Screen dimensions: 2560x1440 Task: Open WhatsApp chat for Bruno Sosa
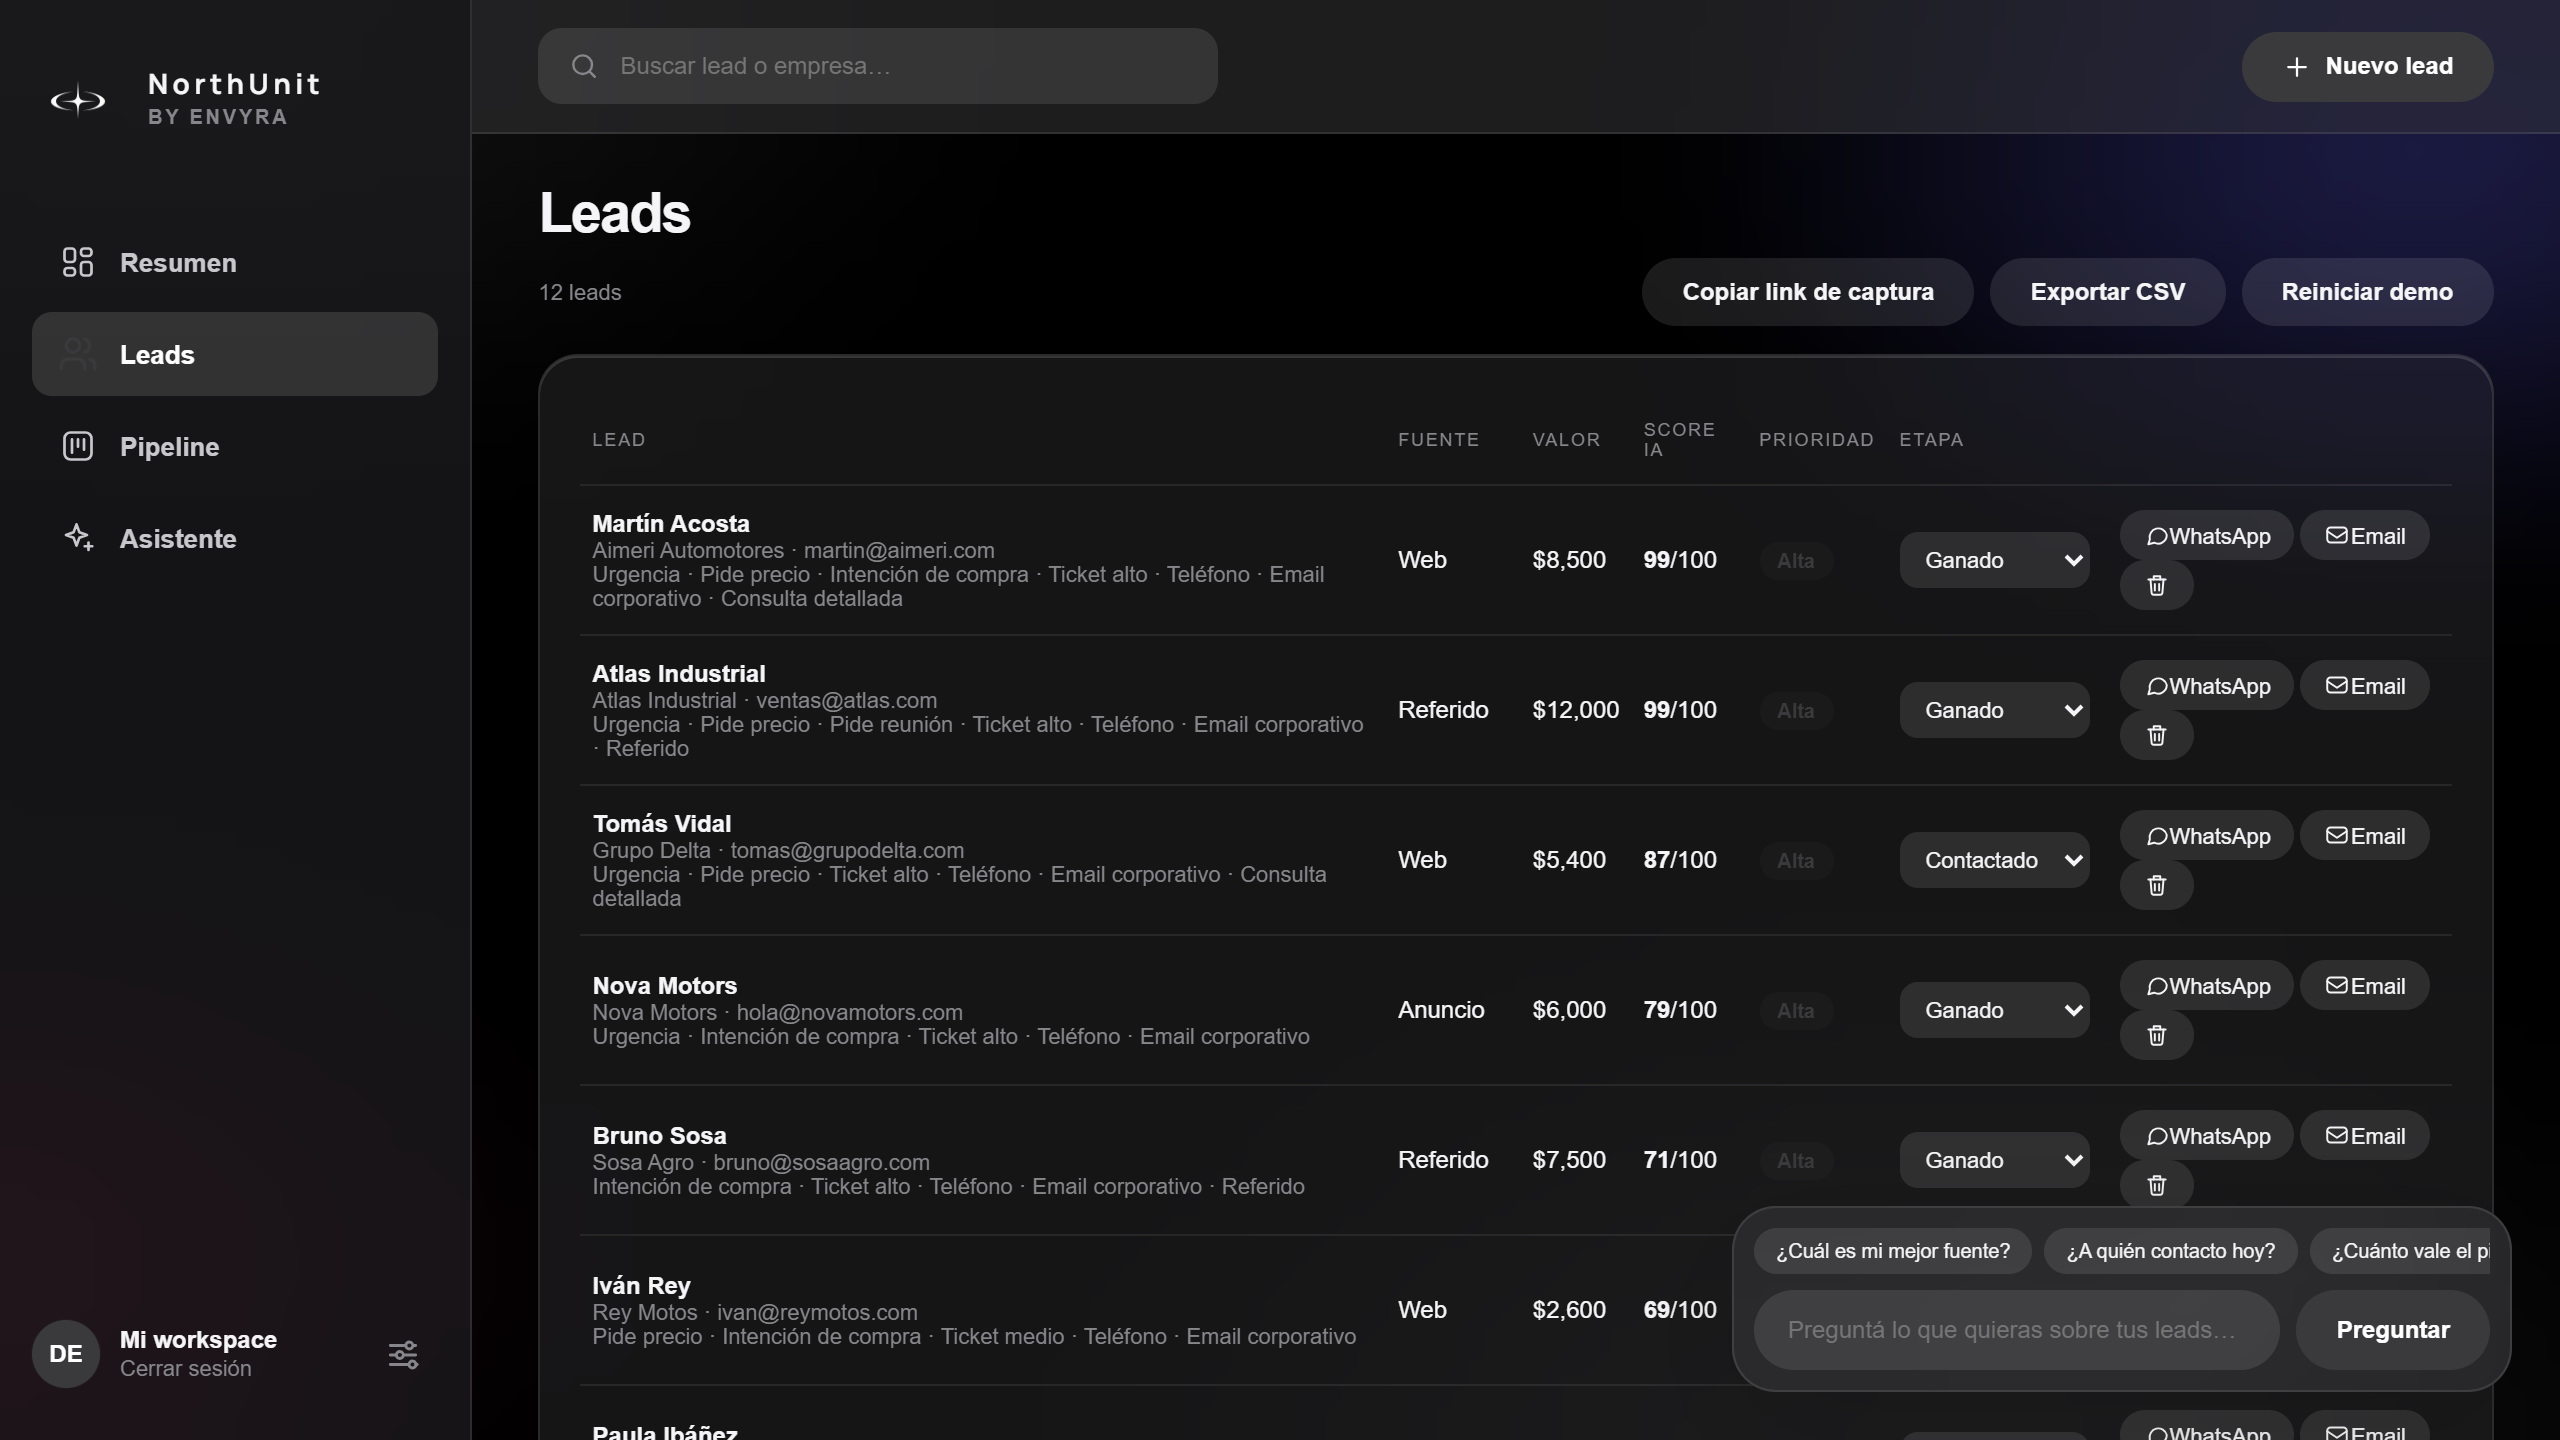[2207, 1136]
